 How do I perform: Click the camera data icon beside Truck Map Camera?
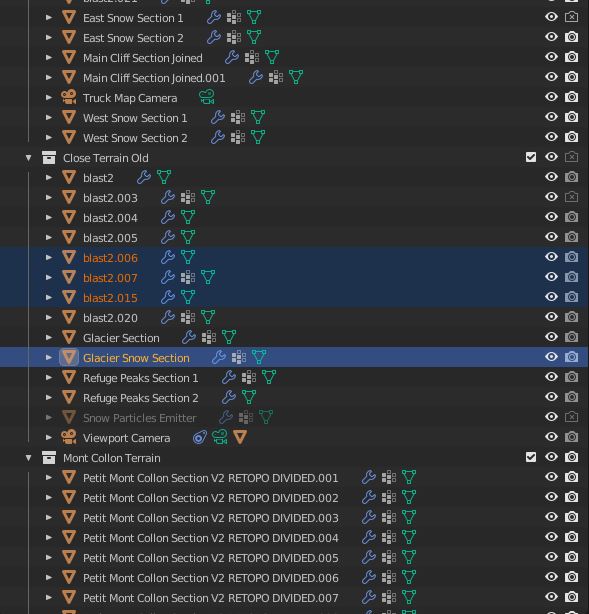pyautogui.click(x=207, y=98)
